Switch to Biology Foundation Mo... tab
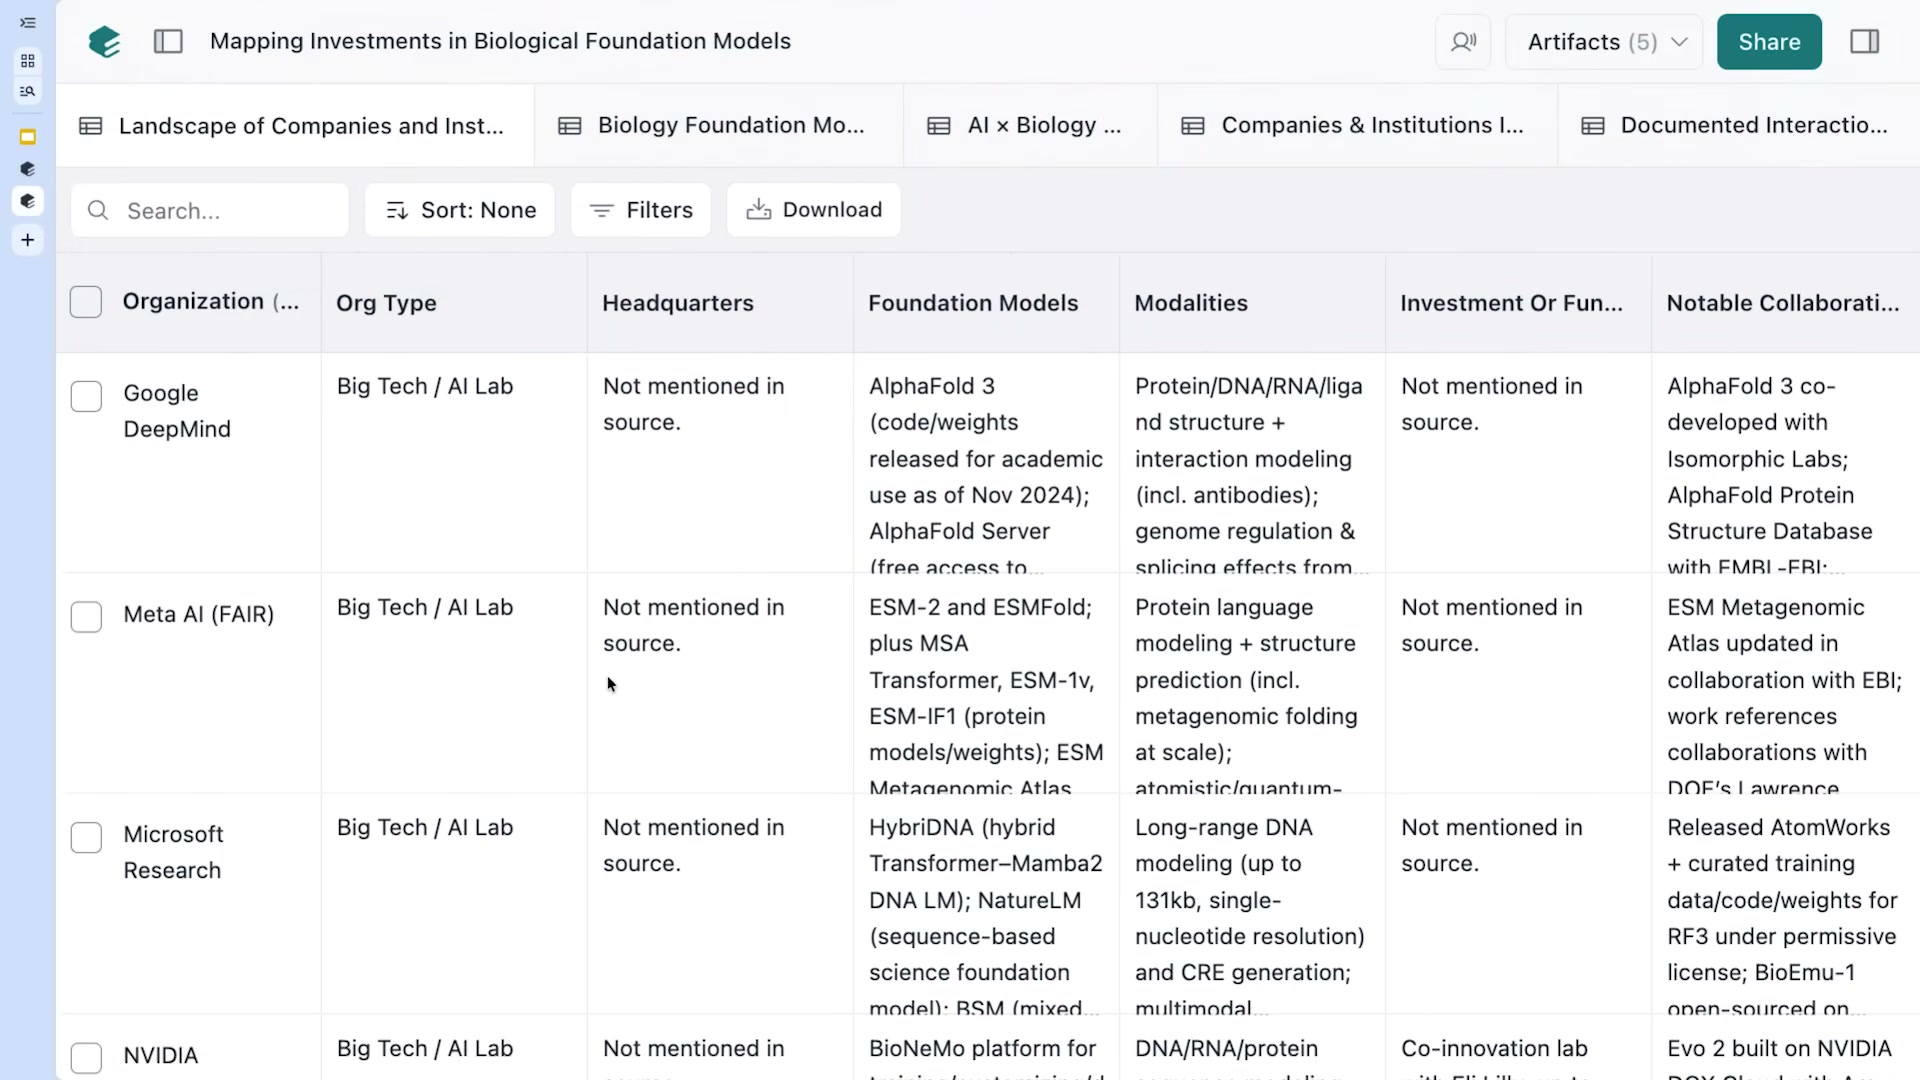Image resolution: width=1920 pixels, height=1080 pixels. point(719,126)
